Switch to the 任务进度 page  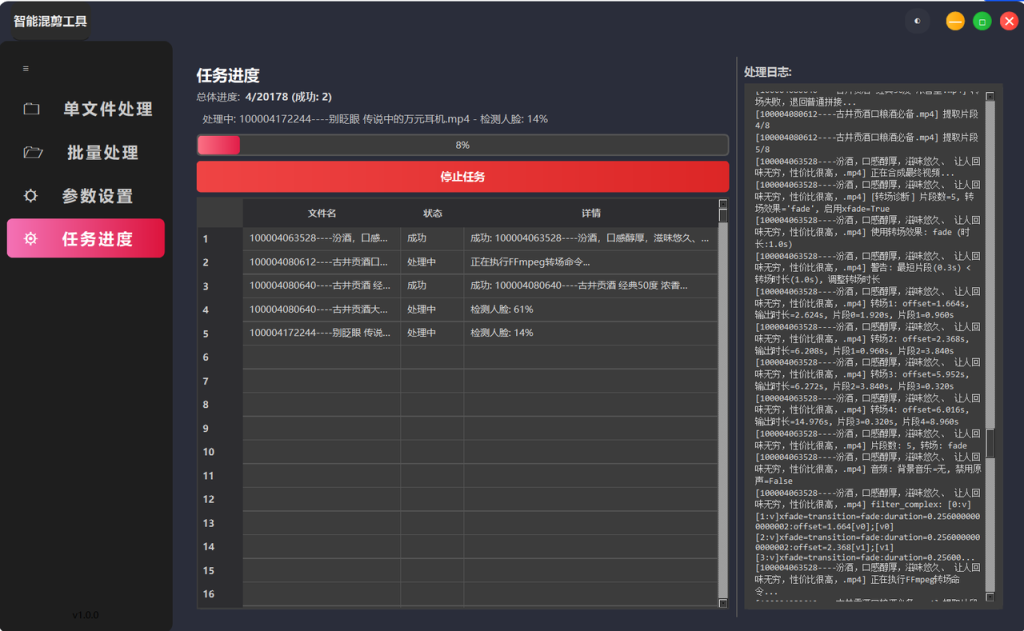tap(86, 238)
